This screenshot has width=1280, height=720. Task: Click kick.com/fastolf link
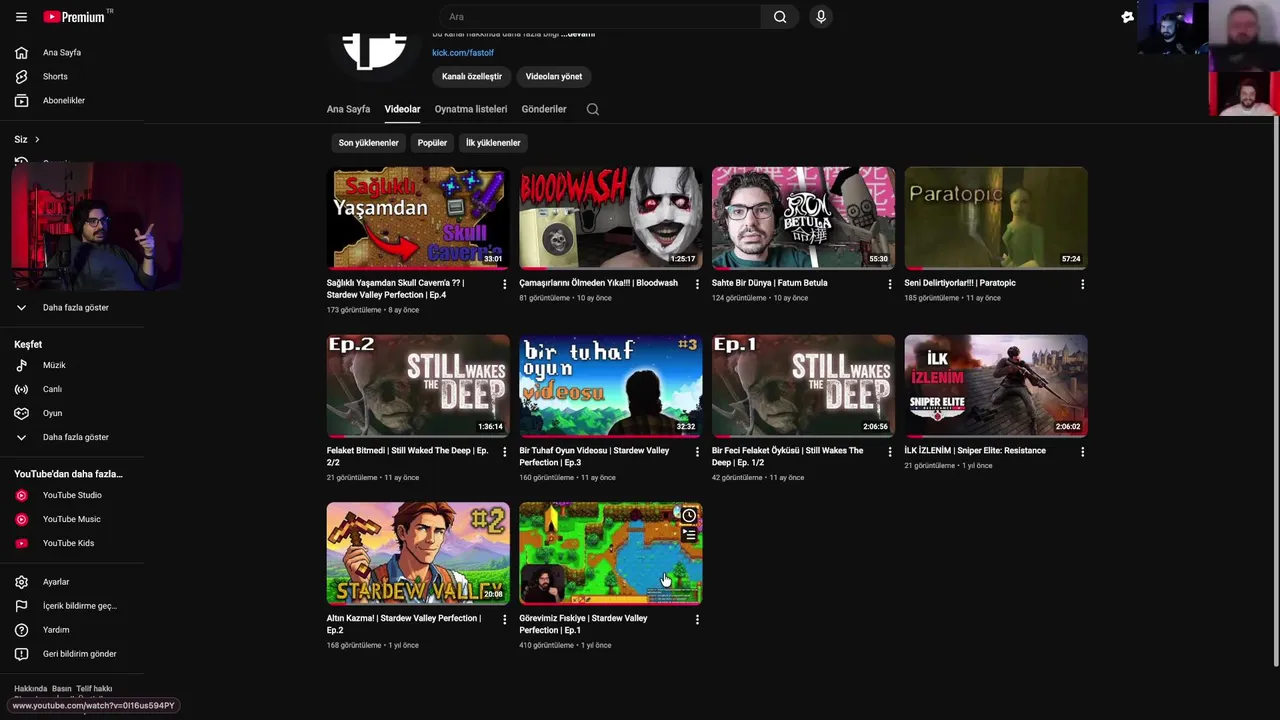[463, 53]
